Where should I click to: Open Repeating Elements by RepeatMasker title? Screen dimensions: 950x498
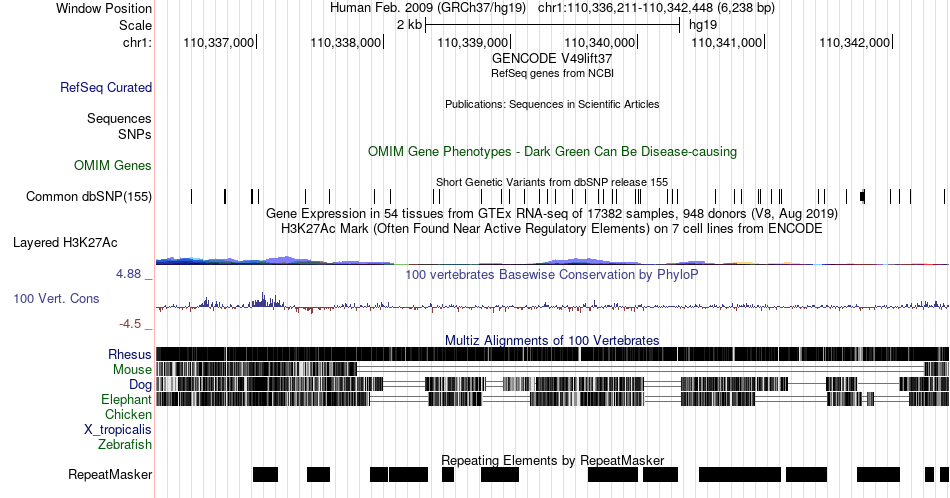553,460
